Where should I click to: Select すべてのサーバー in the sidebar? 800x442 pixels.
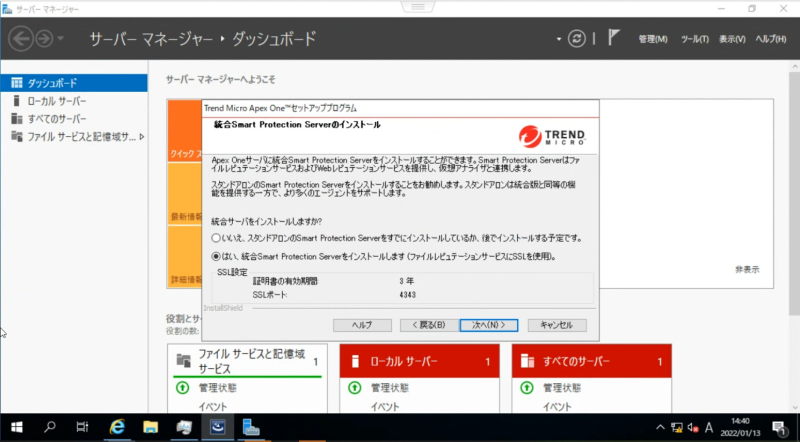[x=74, y=119]
